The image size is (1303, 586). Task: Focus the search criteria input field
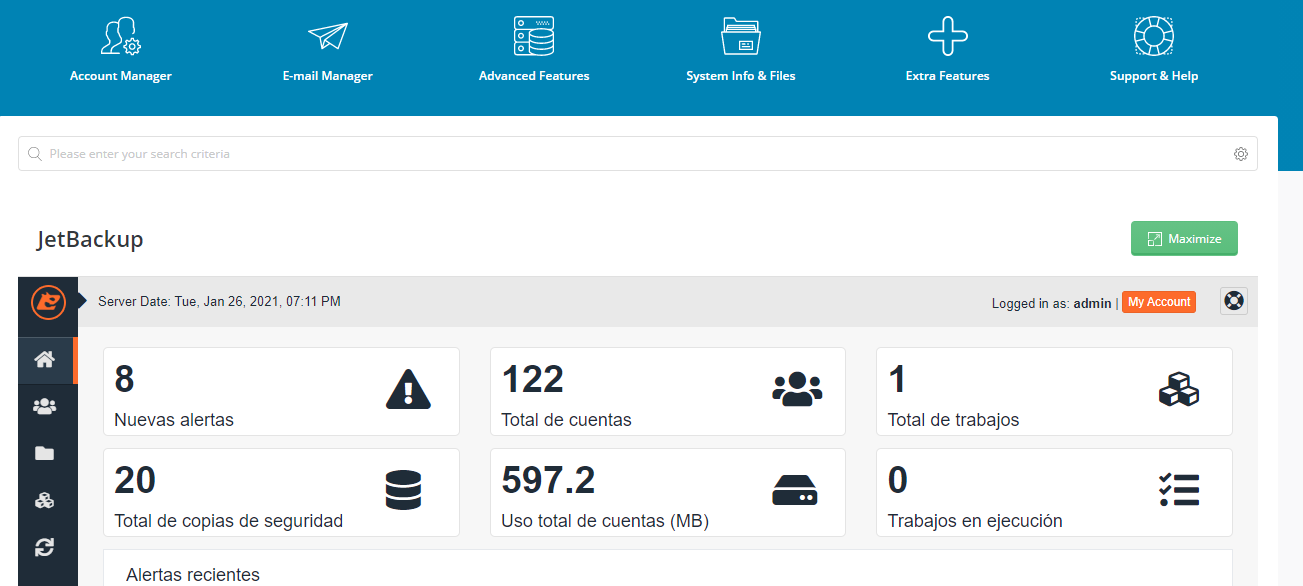(x=638, y=154)
